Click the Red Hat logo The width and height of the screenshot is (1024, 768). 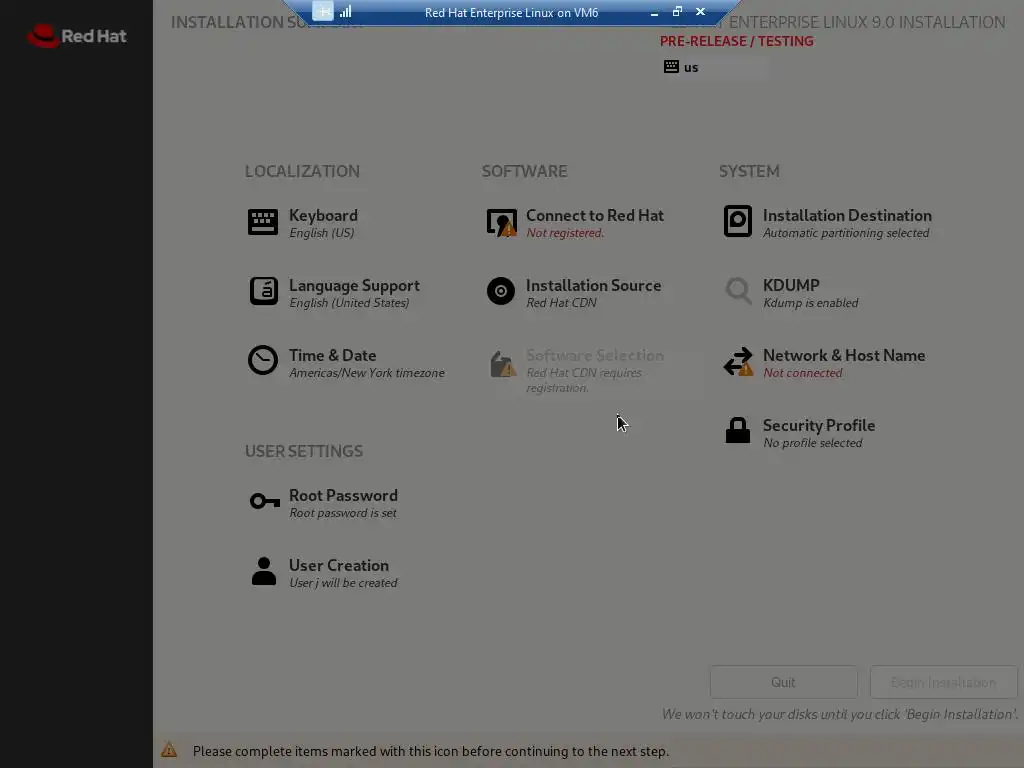[76, 36]
